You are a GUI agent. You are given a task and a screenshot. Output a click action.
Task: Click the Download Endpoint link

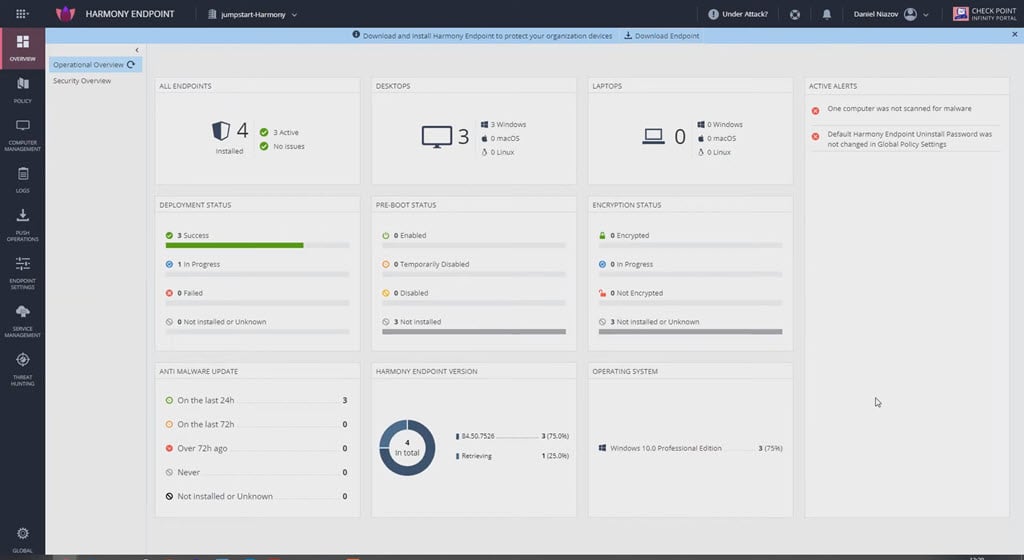661,35
